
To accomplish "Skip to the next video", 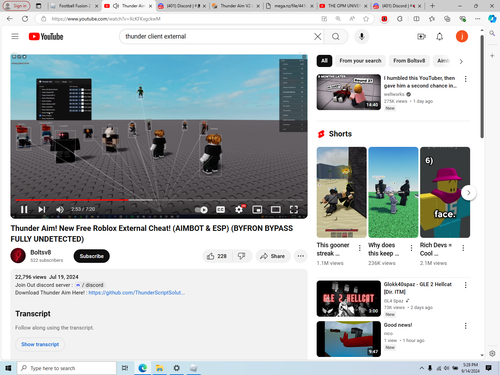I will click(x=41, y=209).
